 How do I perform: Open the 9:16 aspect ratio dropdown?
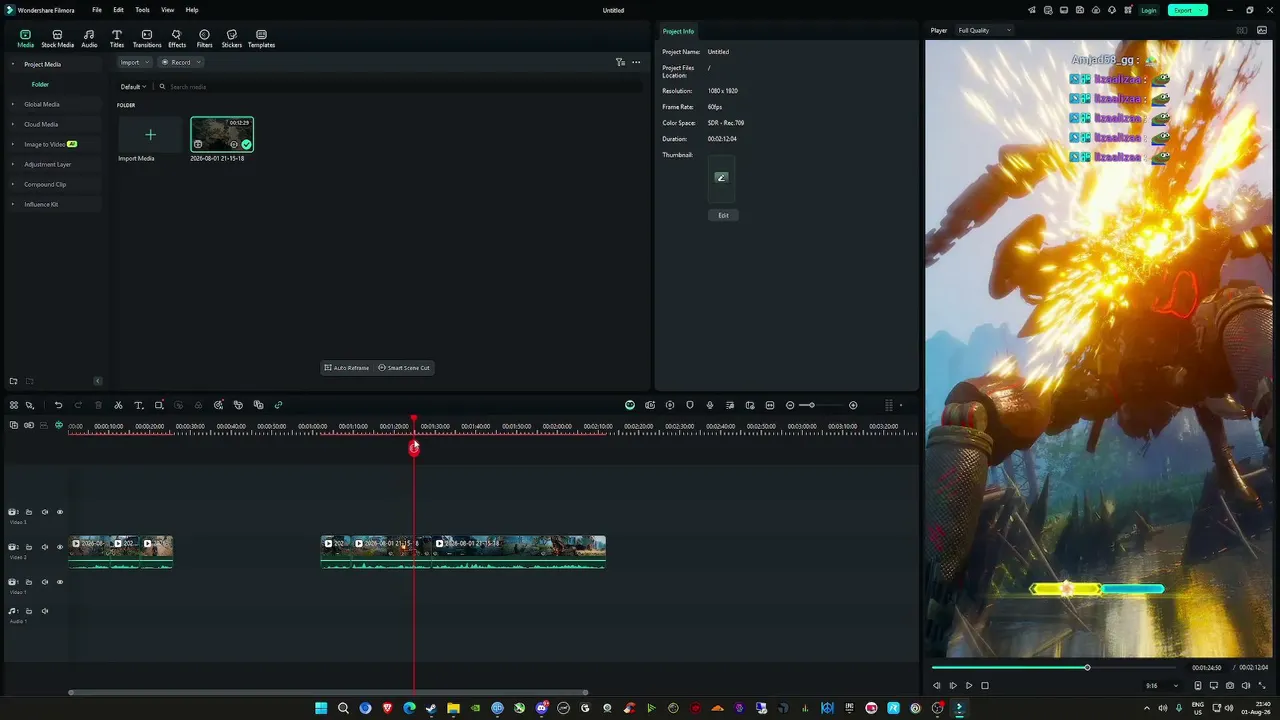(1161, 686)
